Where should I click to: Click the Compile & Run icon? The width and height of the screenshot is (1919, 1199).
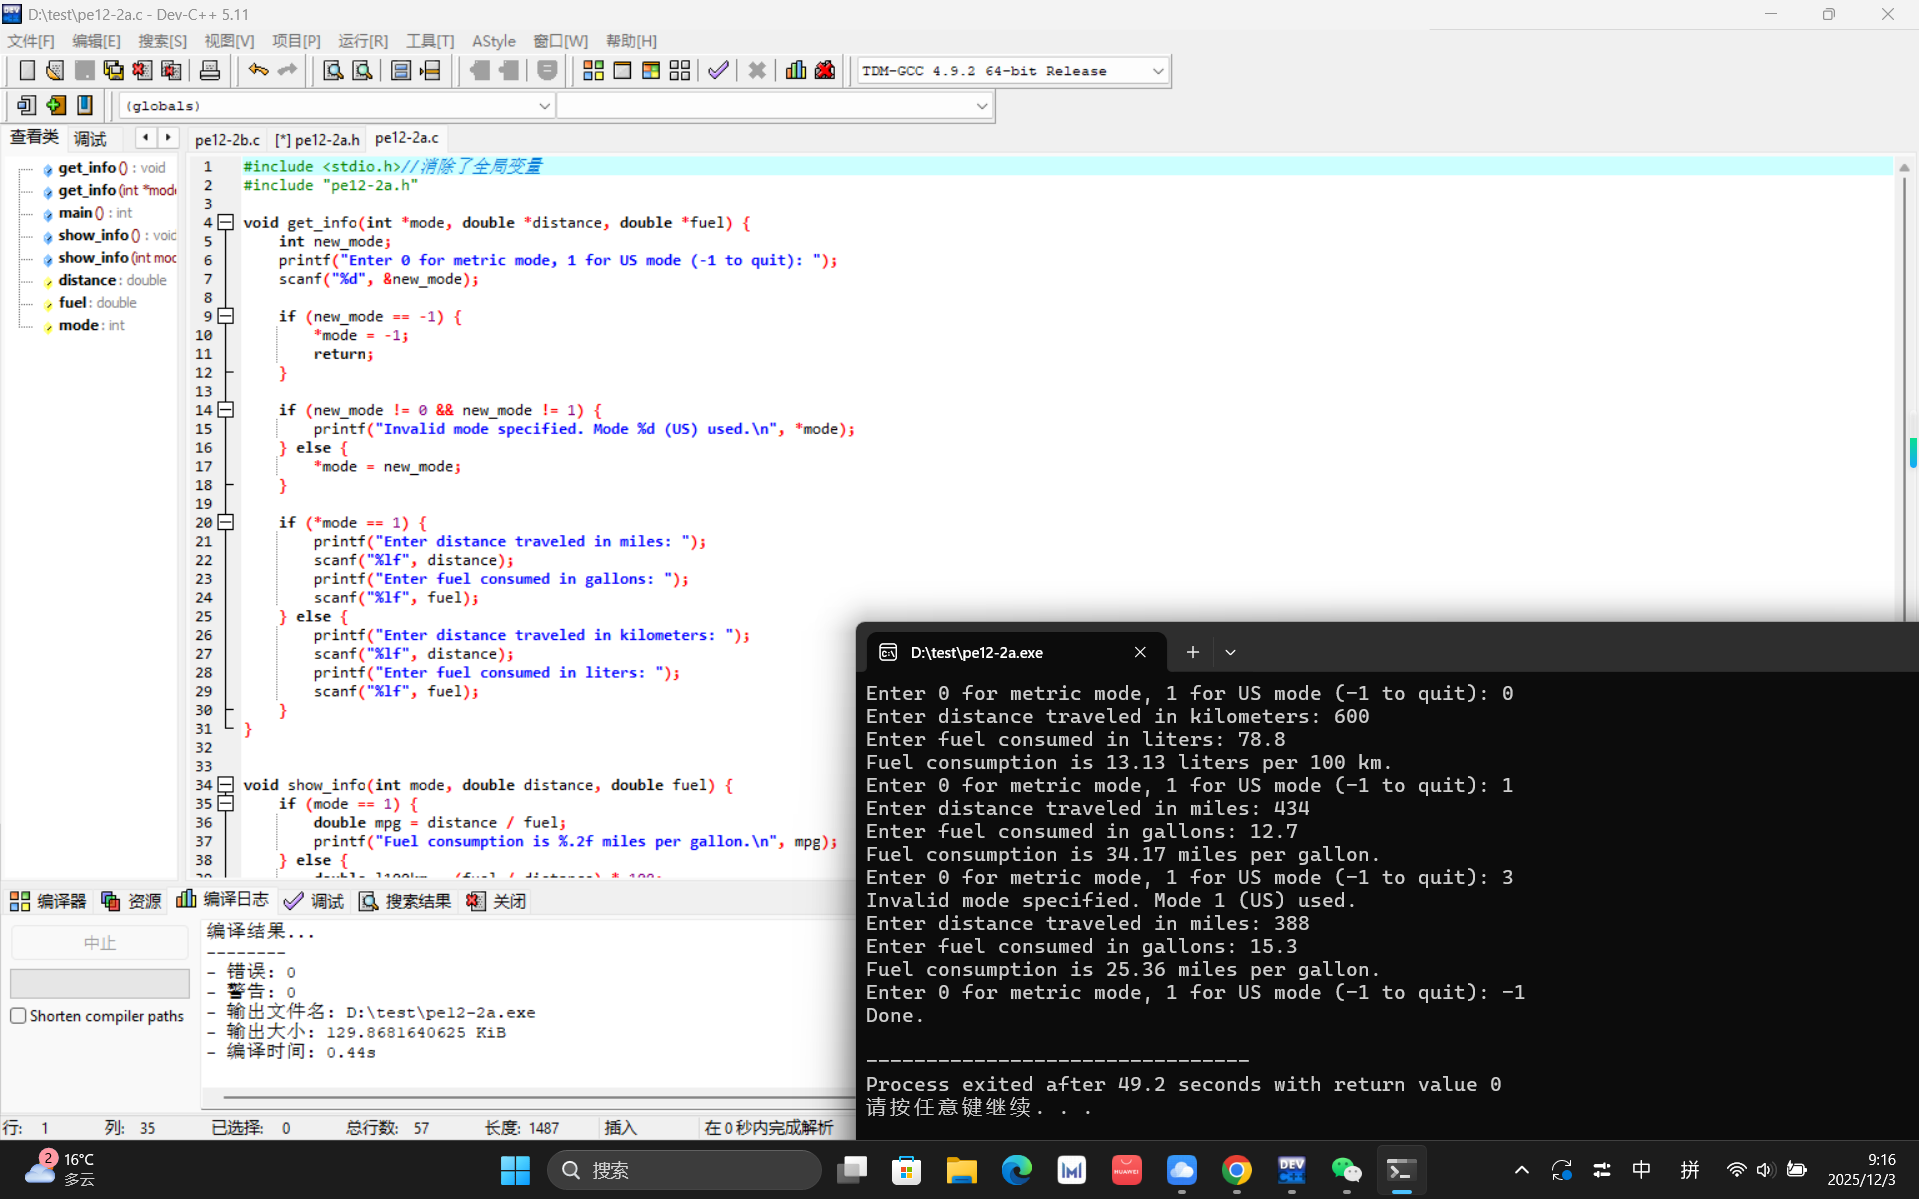651,70
